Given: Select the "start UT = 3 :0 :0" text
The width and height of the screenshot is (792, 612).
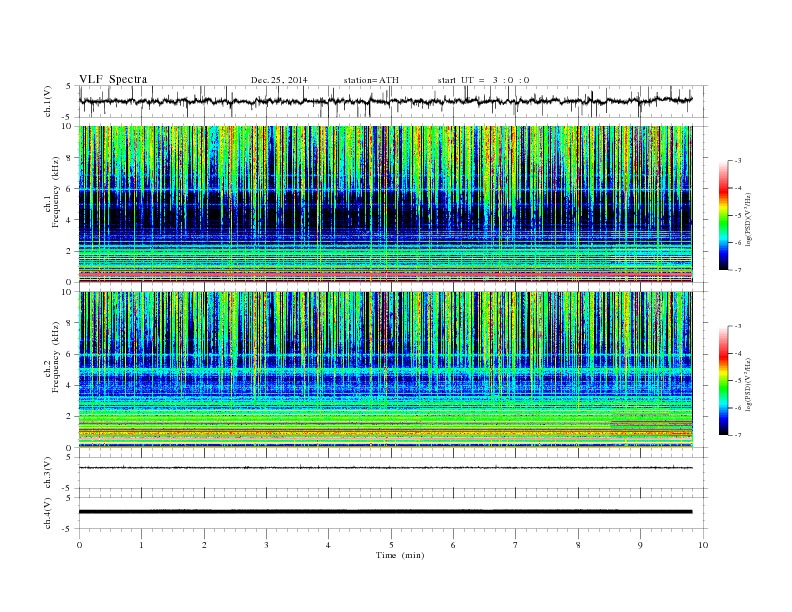Looking at the screenshot, I should coord(483,80).
